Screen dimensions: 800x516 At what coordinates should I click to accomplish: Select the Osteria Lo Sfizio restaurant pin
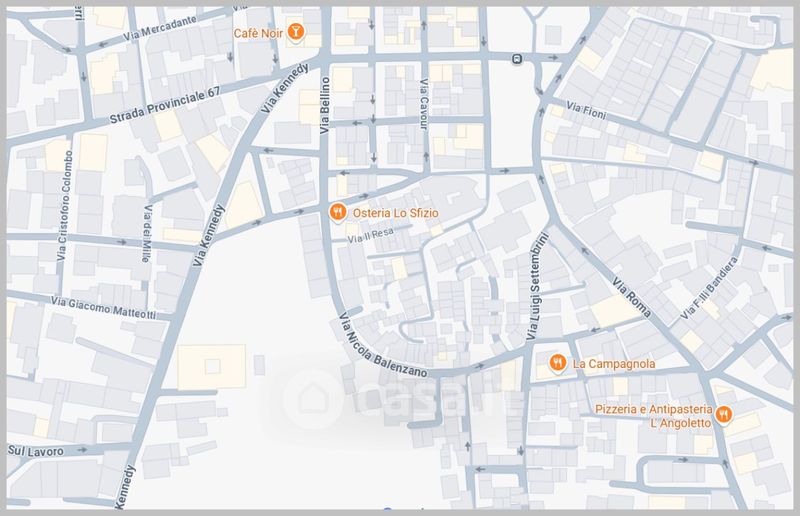click(338, 212)
